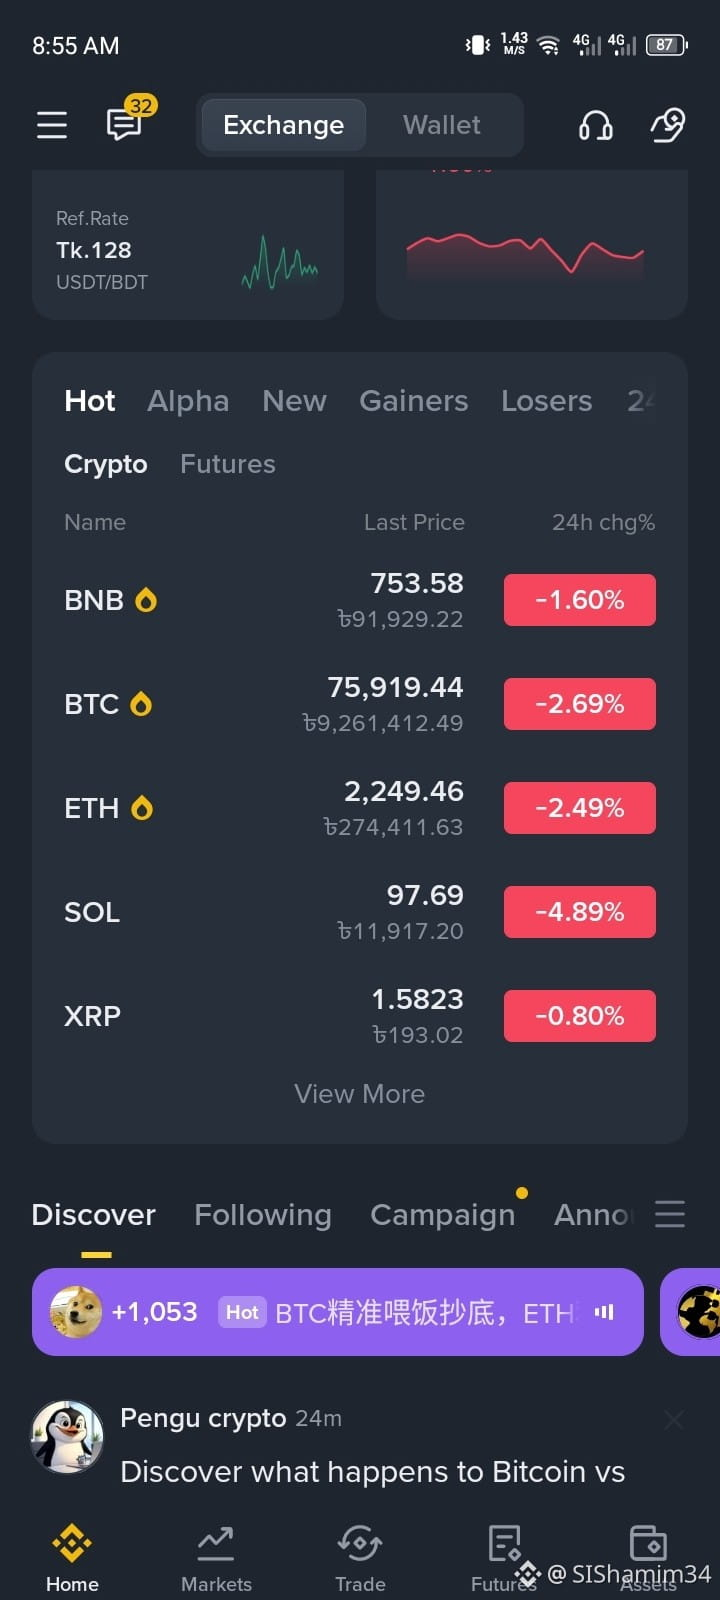This screenshot has height=1600, width=720.
Task: Open the USDT/BDT reference rate card
Action: pos(188,245)
